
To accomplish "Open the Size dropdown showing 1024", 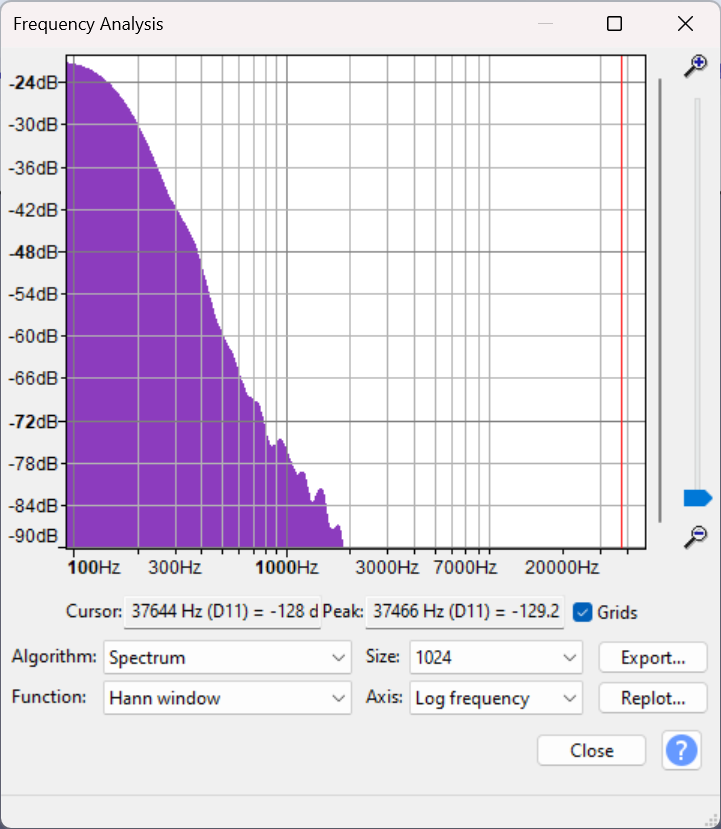I will click(496, 657).
